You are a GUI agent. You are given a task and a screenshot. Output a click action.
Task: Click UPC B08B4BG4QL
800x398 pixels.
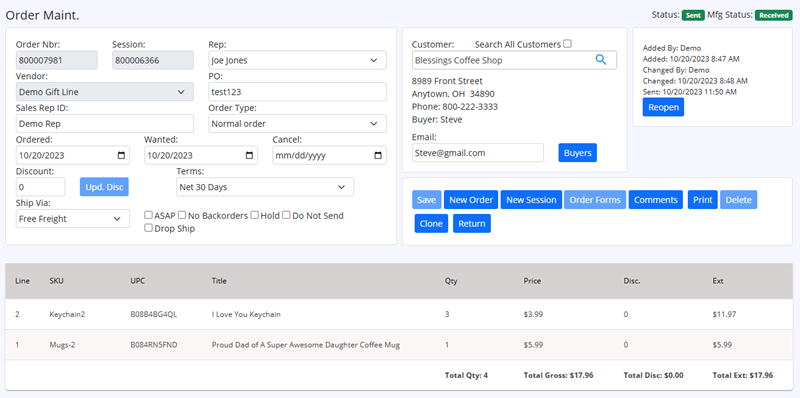tap(154, 314)
